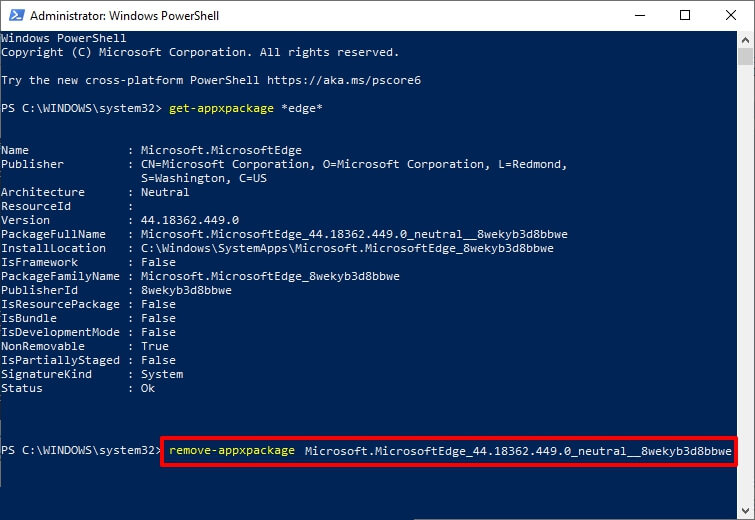This screenshot has height=520, width=755.
Task: Click the Version value 44.18362.449.0
Action: (190, 220)
